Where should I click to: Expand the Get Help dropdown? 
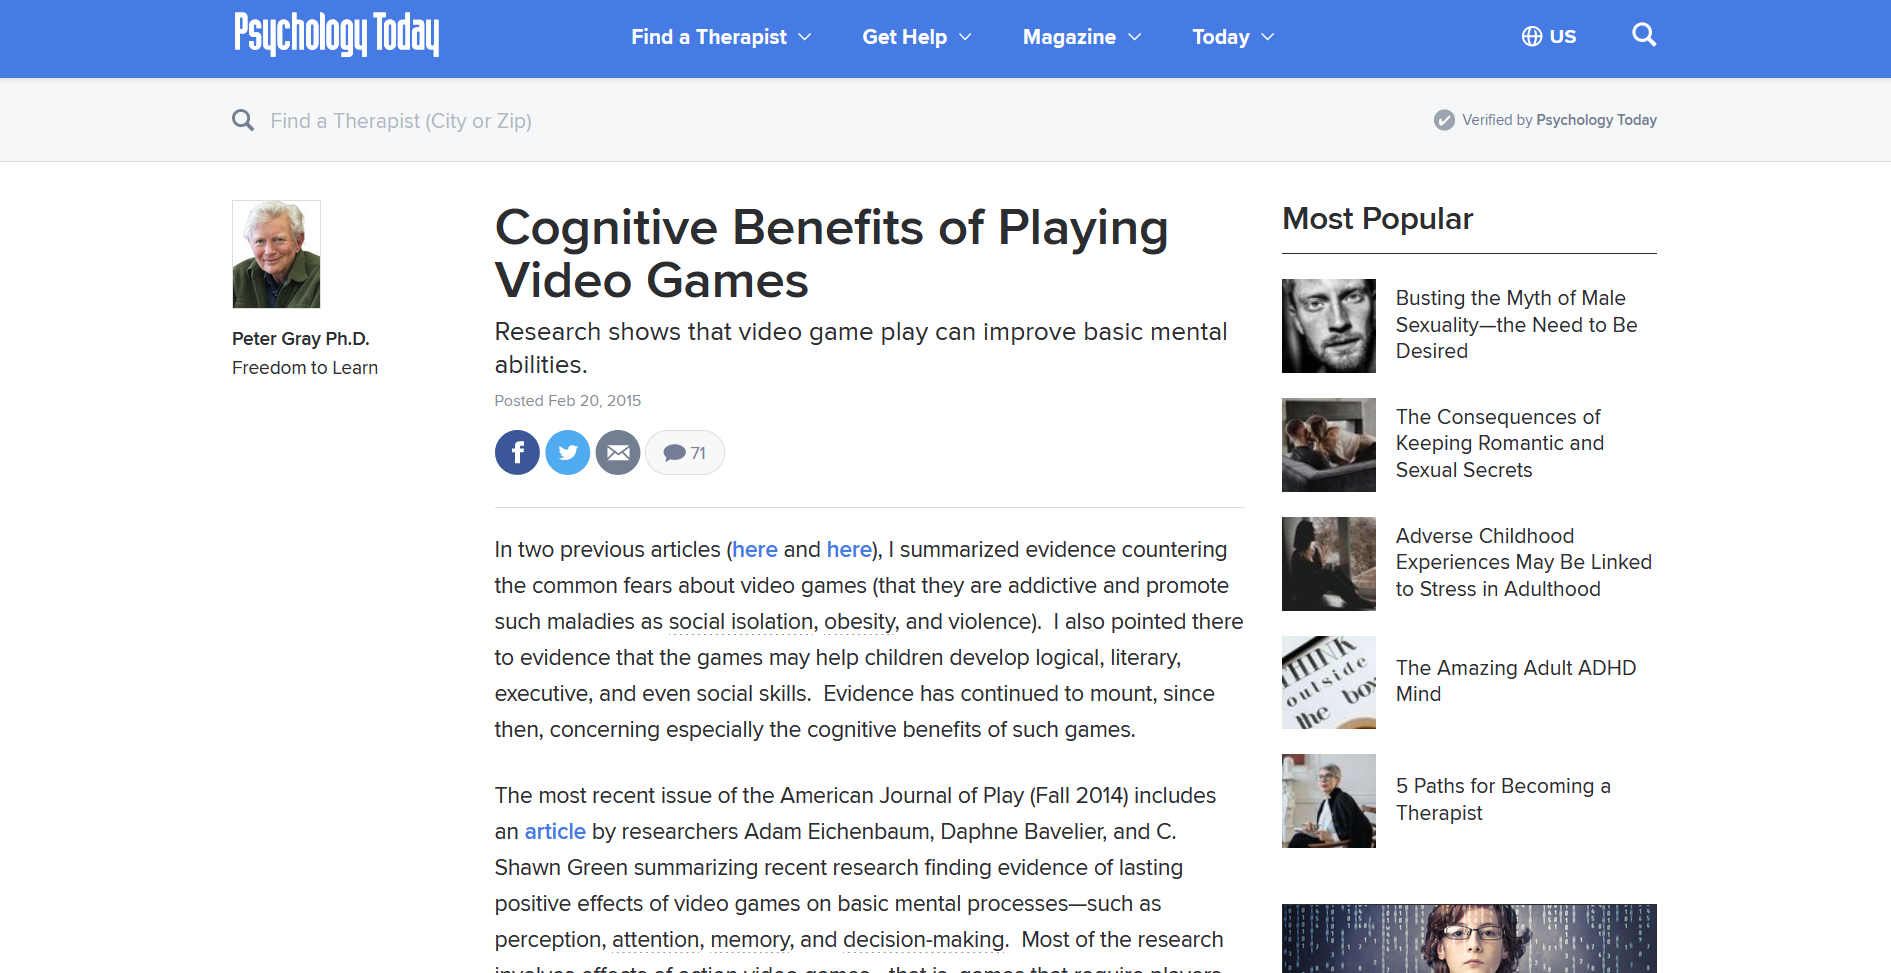pyautogui.click(x=916, y=37)
